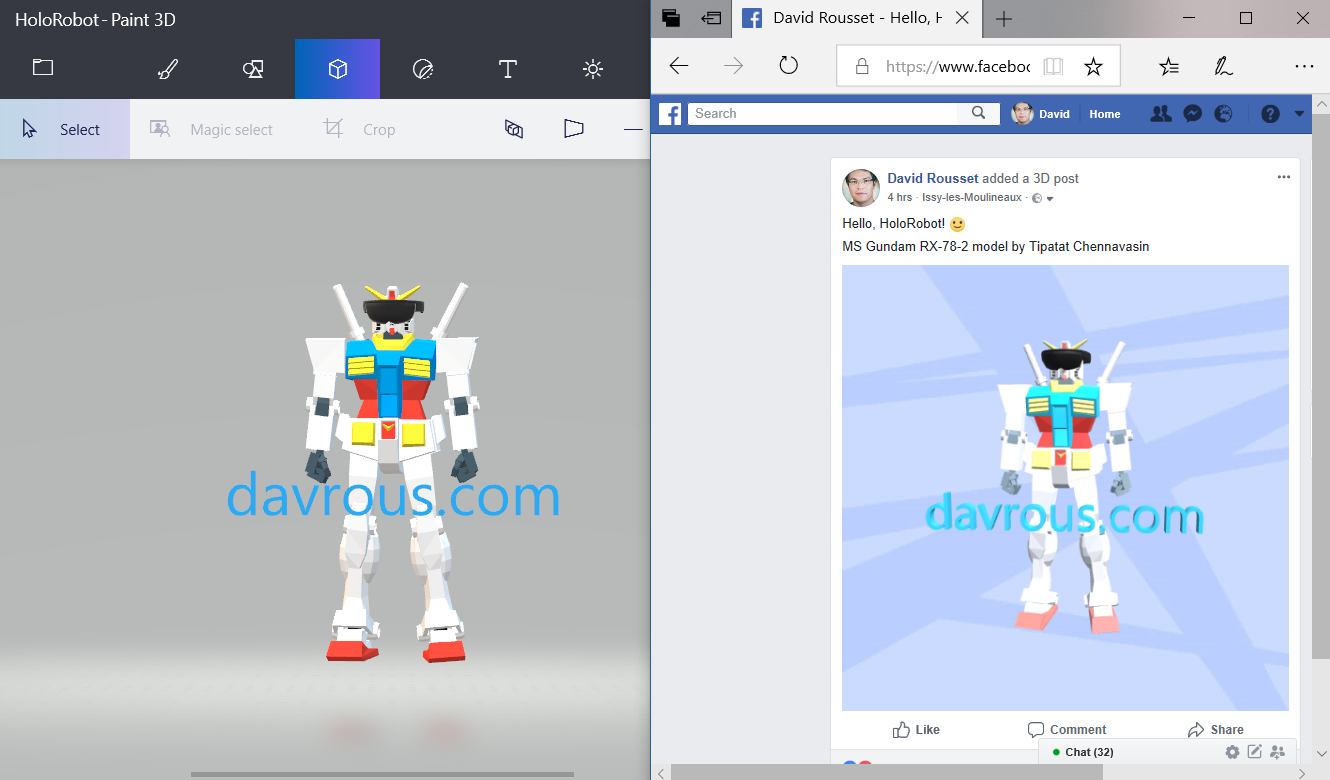The height and width of the screenshot is (780, 1330).
Task: Open Messenger in the Facebook header
Action: coord(1192,114)
